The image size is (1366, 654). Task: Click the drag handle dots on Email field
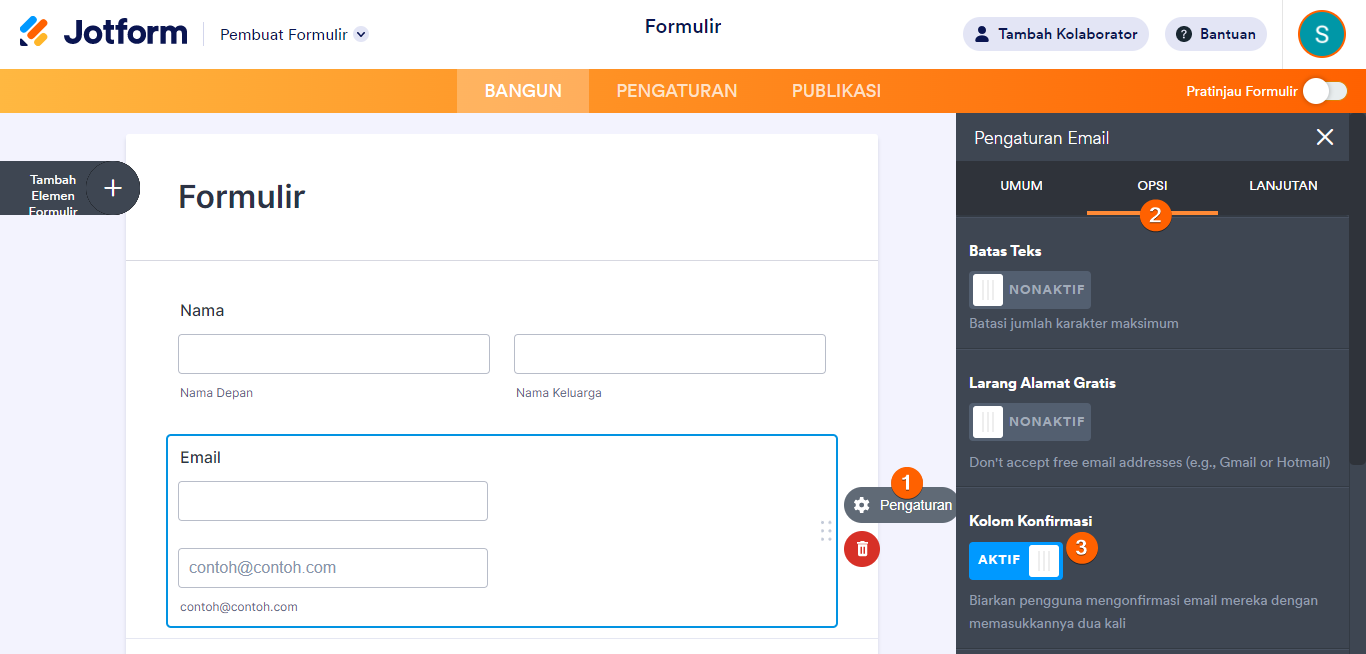[x=826, y=531]
